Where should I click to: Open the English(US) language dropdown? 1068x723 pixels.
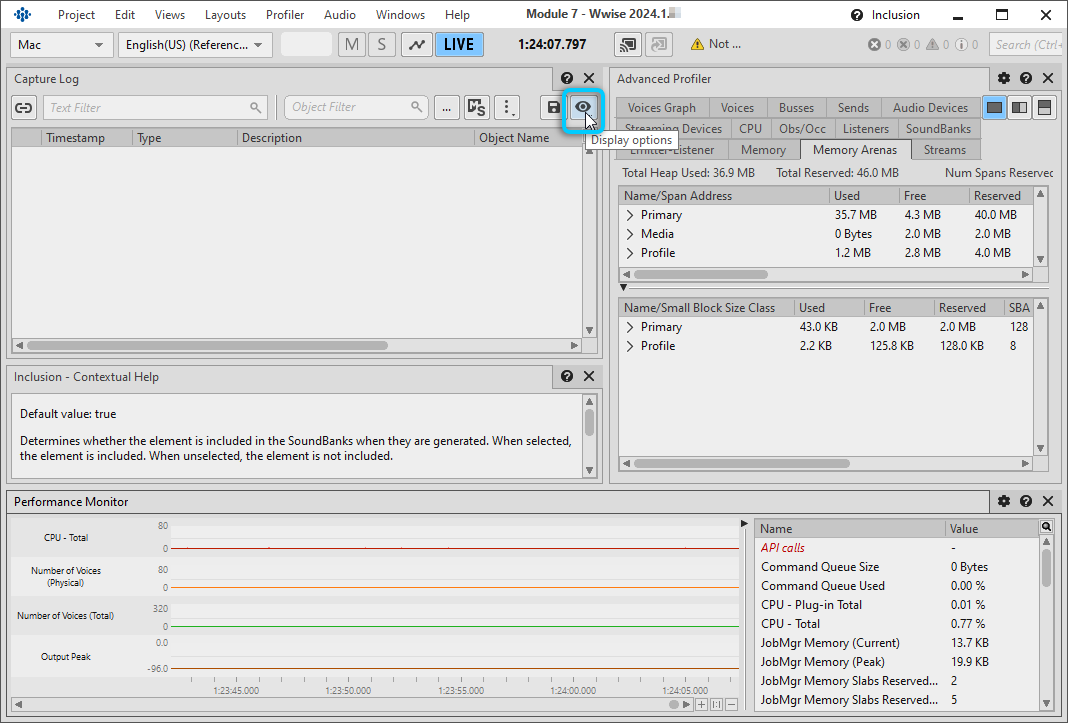tap(195, 44)
